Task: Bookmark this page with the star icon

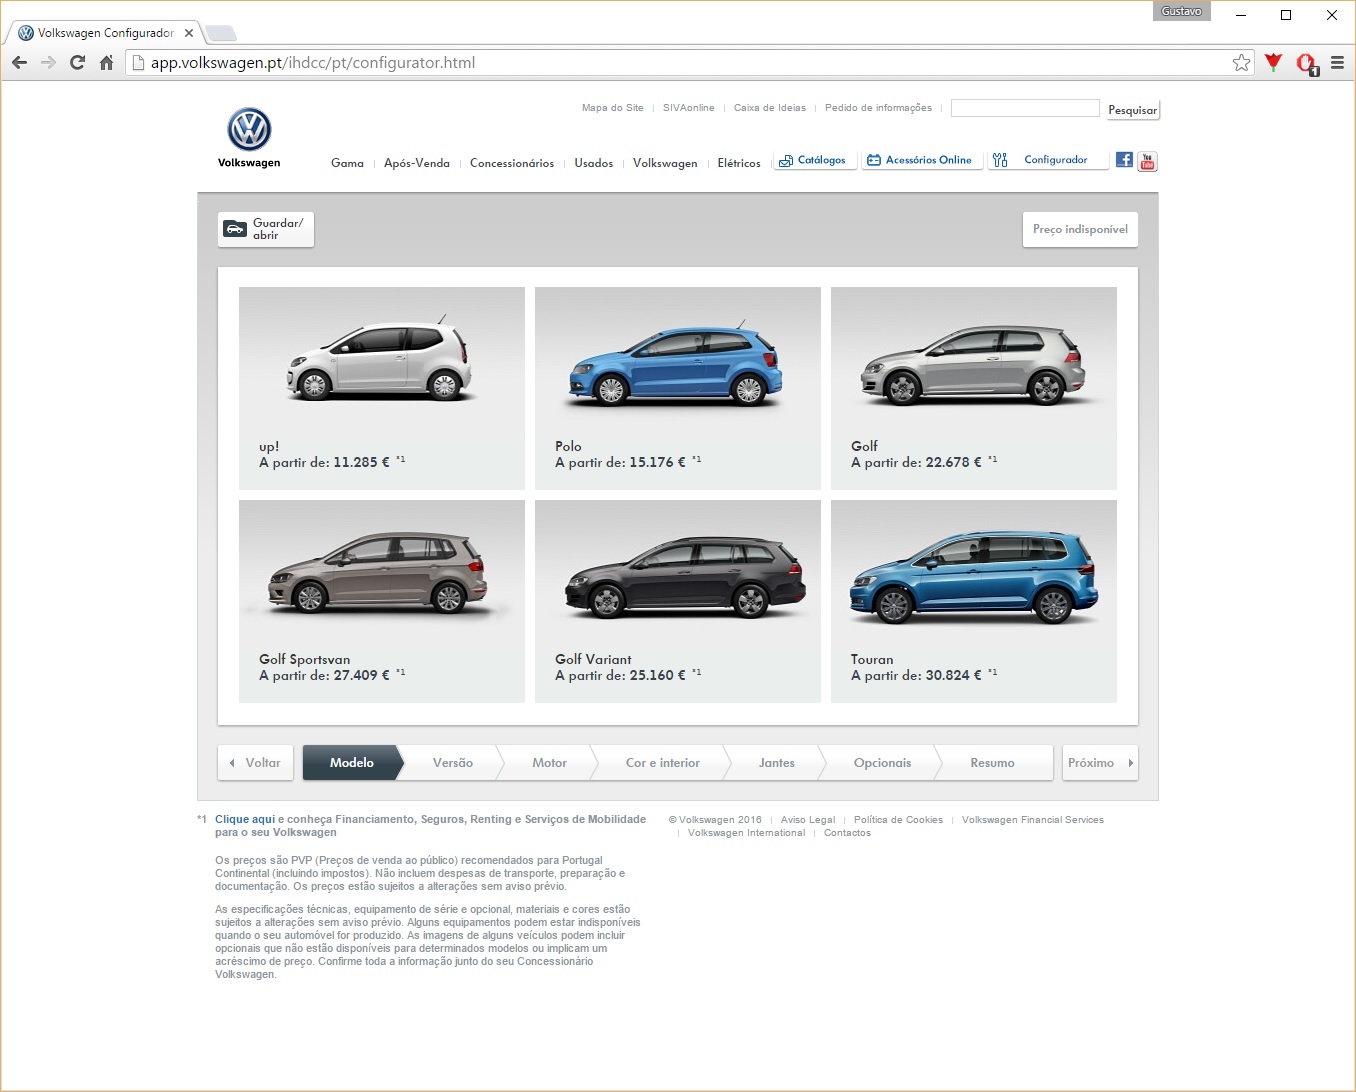Action: point(1241,63)
